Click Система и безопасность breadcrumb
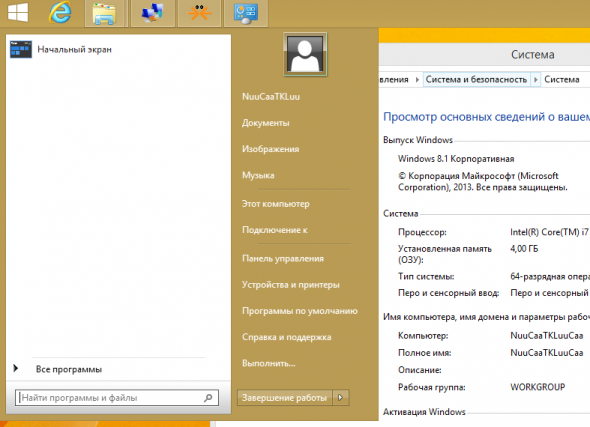 pos(476,79)
